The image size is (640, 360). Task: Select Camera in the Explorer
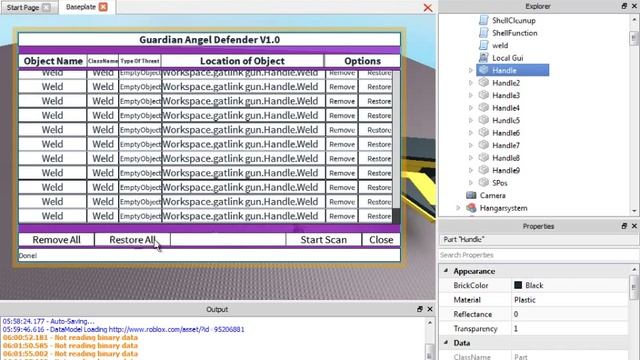(x=493, y=195)
